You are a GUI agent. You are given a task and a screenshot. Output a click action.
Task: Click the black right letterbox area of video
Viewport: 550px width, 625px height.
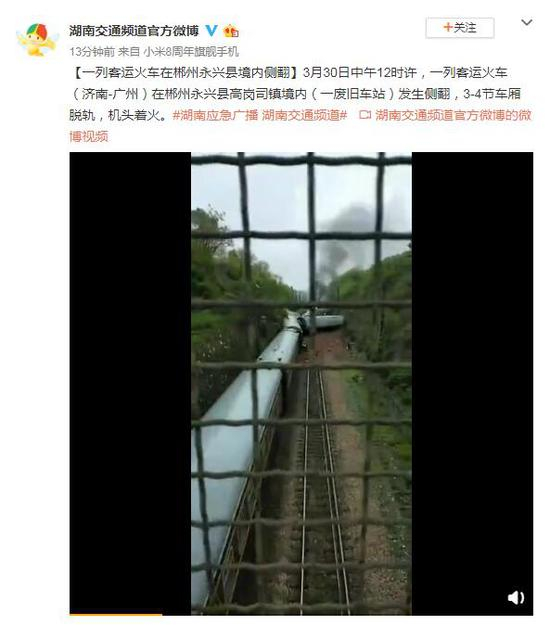click(x=472, y=383)
